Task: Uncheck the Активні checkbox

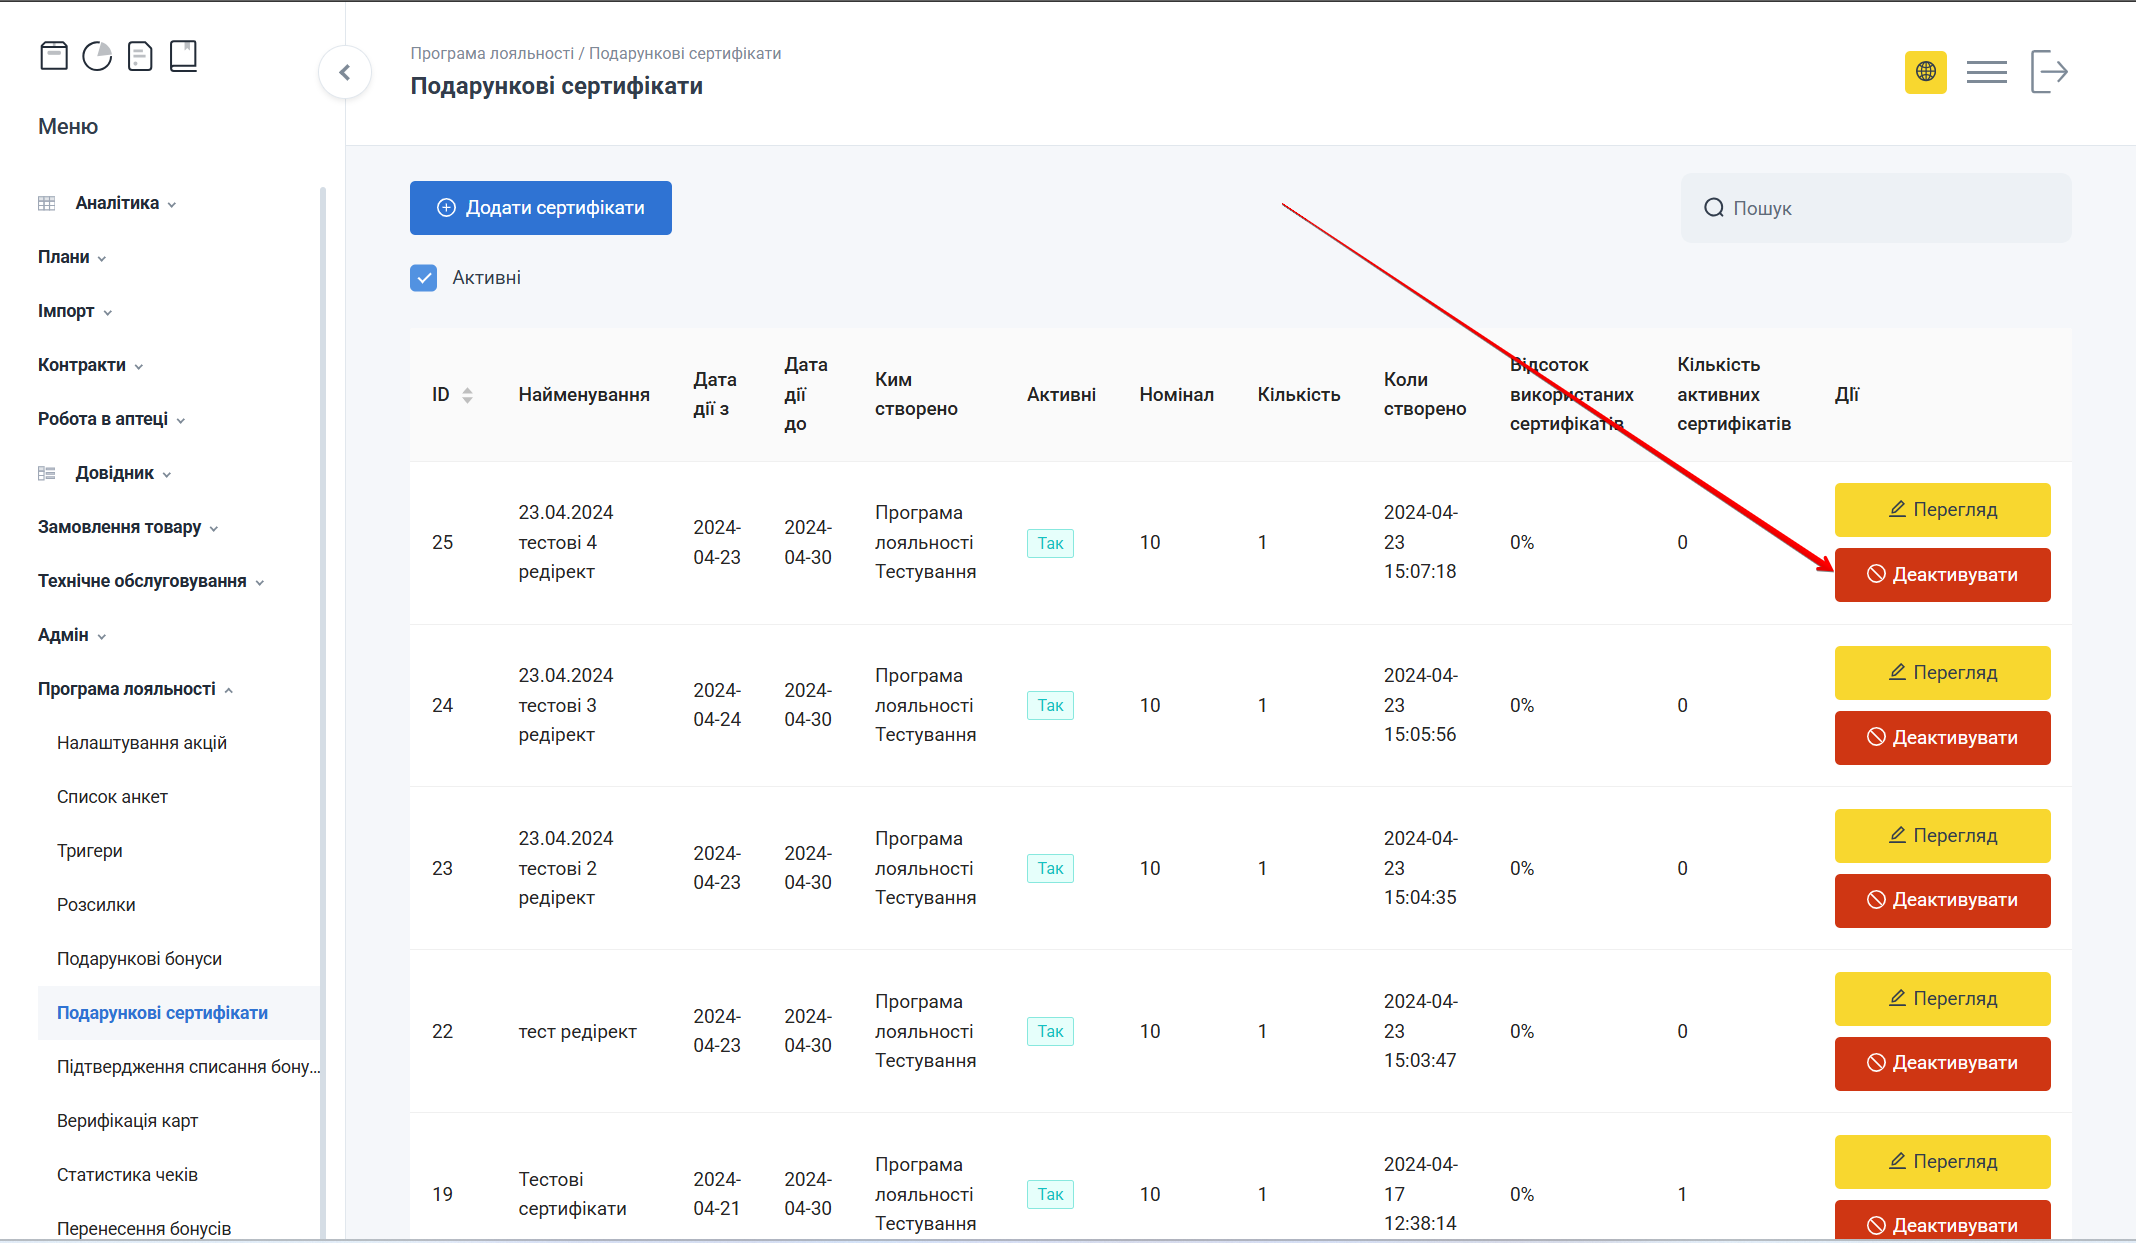Action: (x=424, y=278)
